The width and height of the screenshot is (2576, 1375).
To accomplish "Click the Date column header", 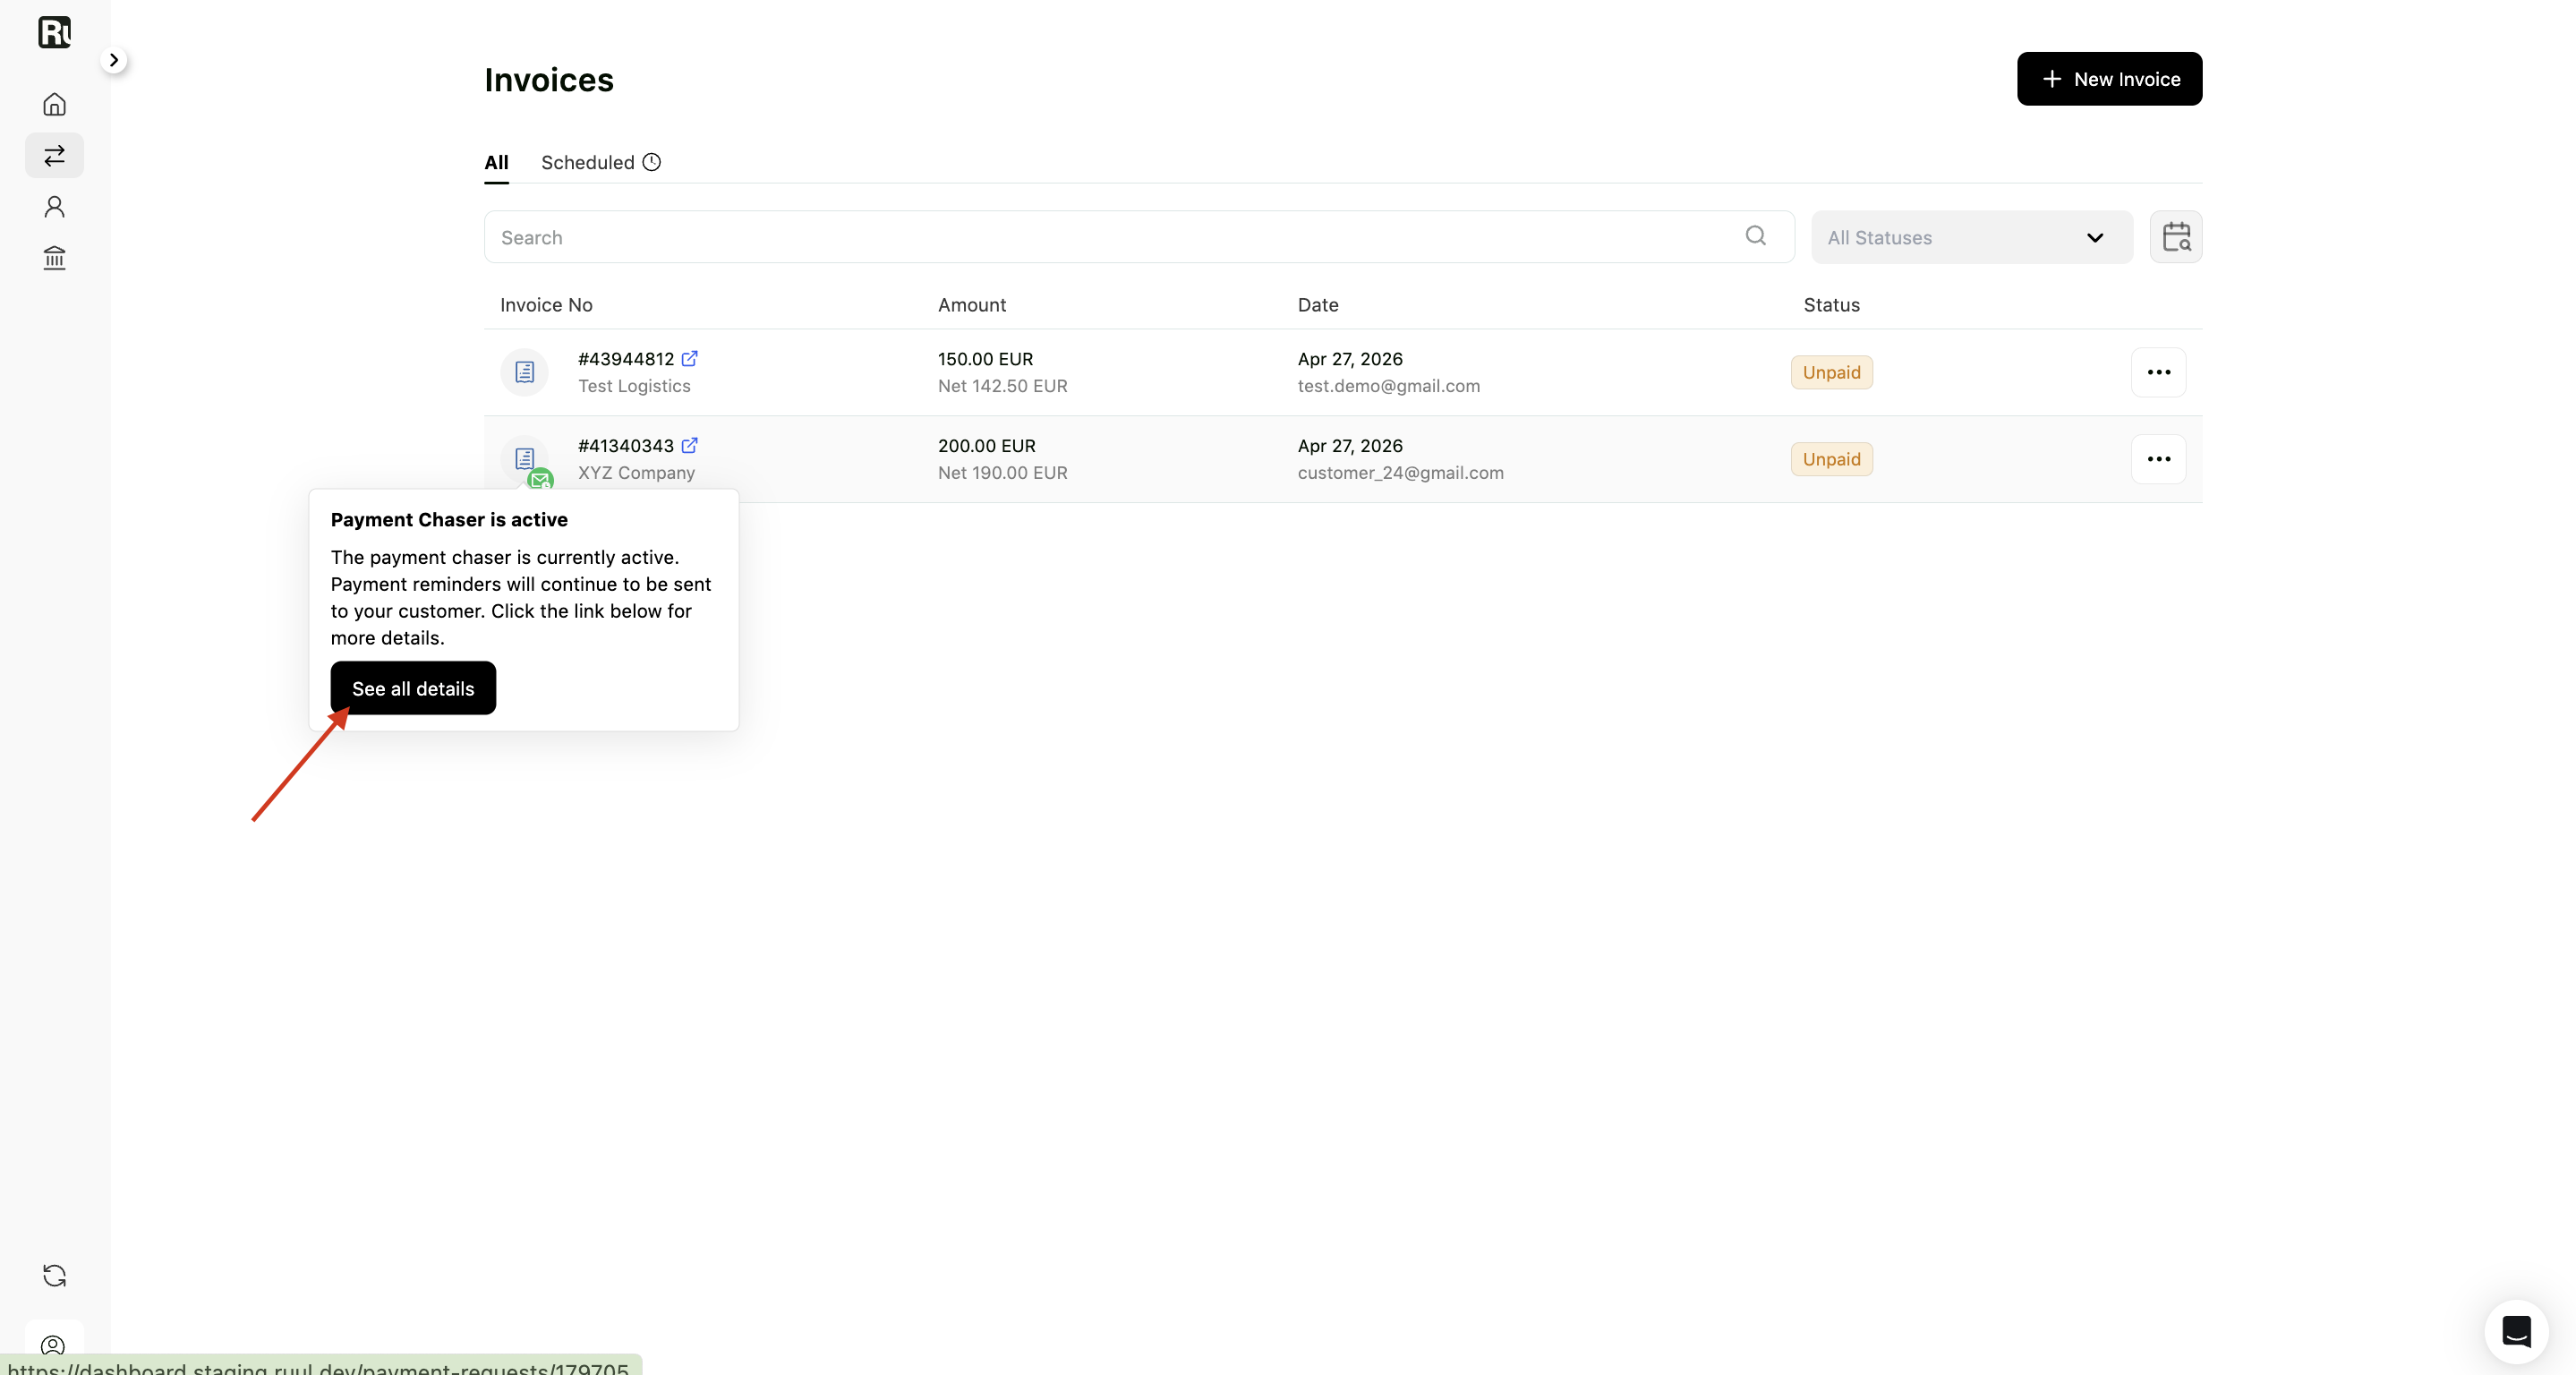I will coord(1318,305).
